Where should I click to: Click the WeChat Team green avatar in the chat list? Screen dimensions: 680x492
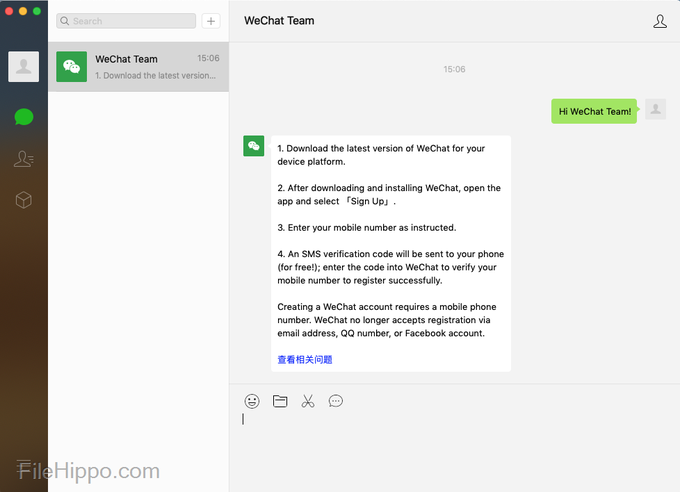click(72, 66)
